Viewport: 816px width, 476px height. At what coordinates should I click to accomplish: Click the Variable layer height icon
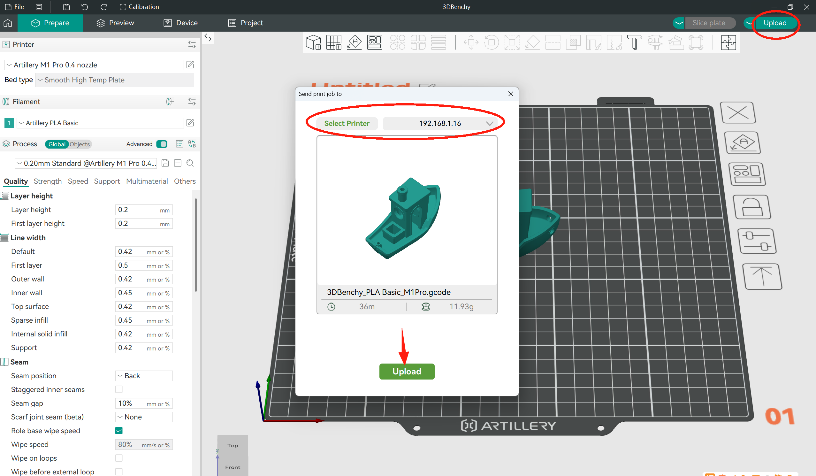[439, 43]
